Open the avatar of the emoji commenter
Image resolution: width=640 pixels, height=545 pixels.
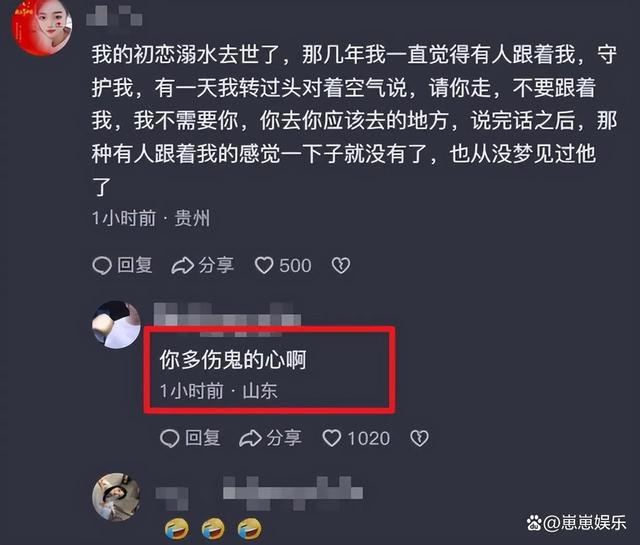tap(117, 497)
